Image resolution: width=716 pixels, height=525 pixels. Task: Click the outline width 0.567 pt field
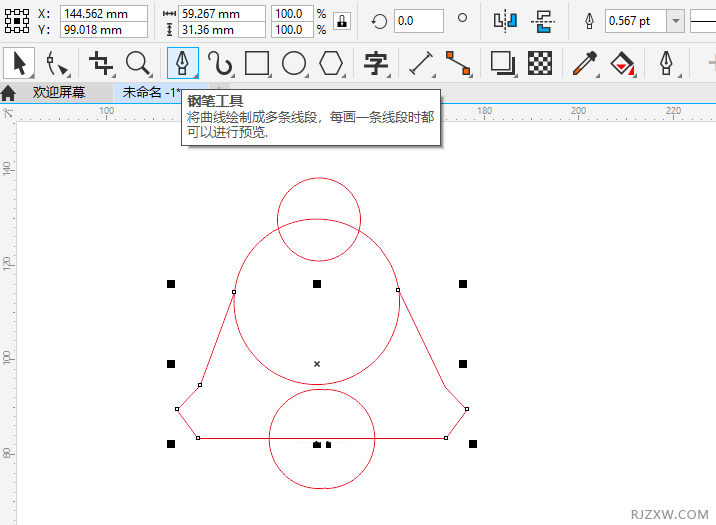[636, 21]
